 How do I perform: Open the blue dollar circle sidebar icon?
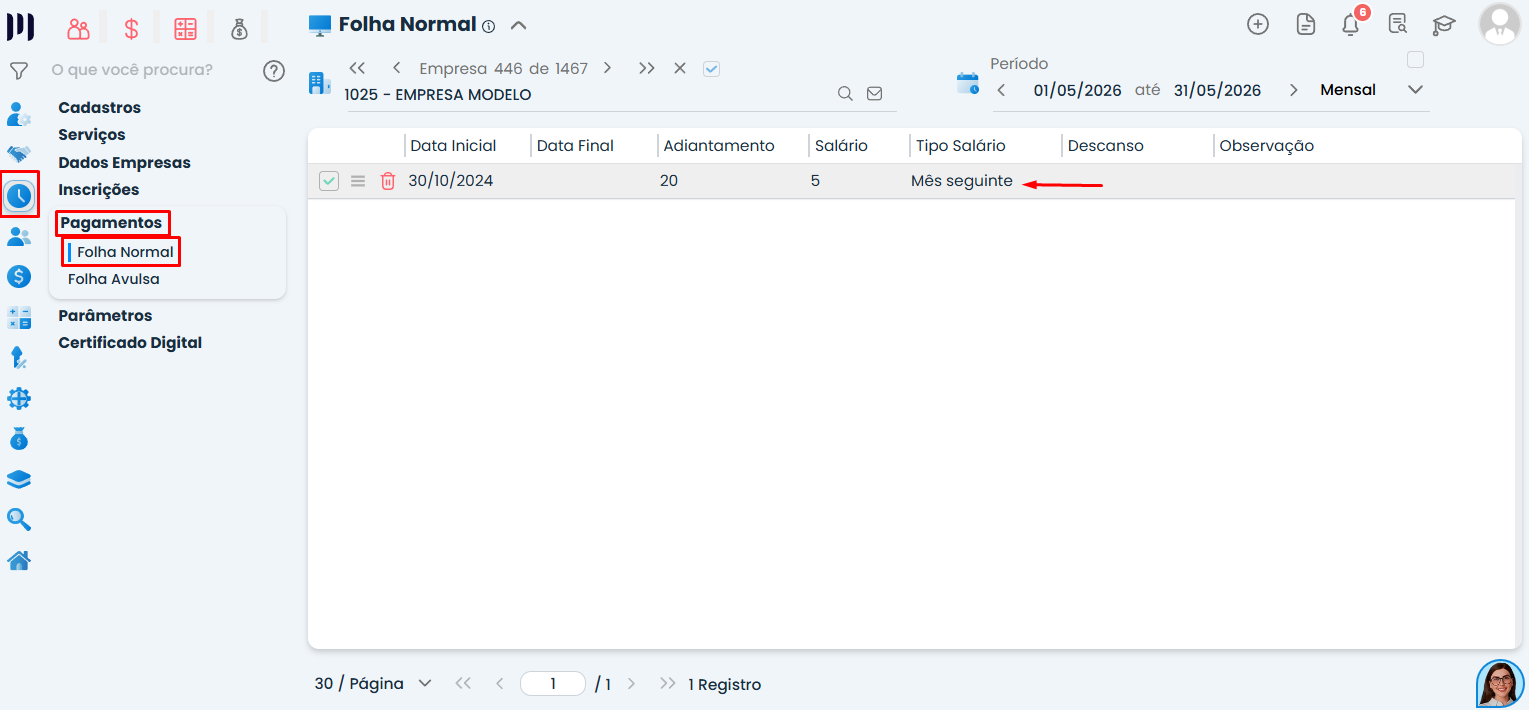18,277
